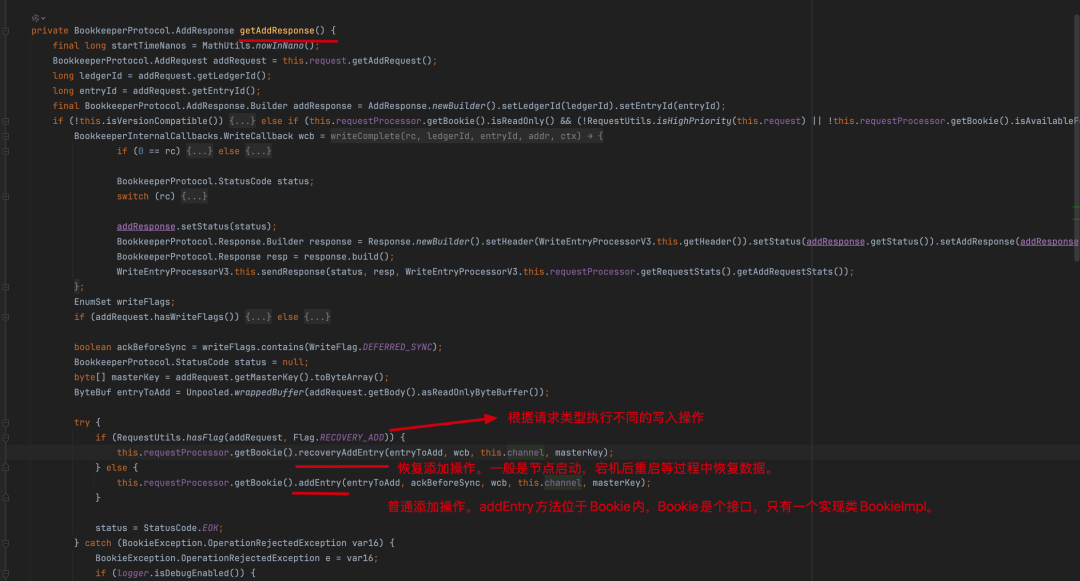Collapse the getAddResponse method with its gutter fold marker
Viewport: 1080px width, 581px height.
6,31
